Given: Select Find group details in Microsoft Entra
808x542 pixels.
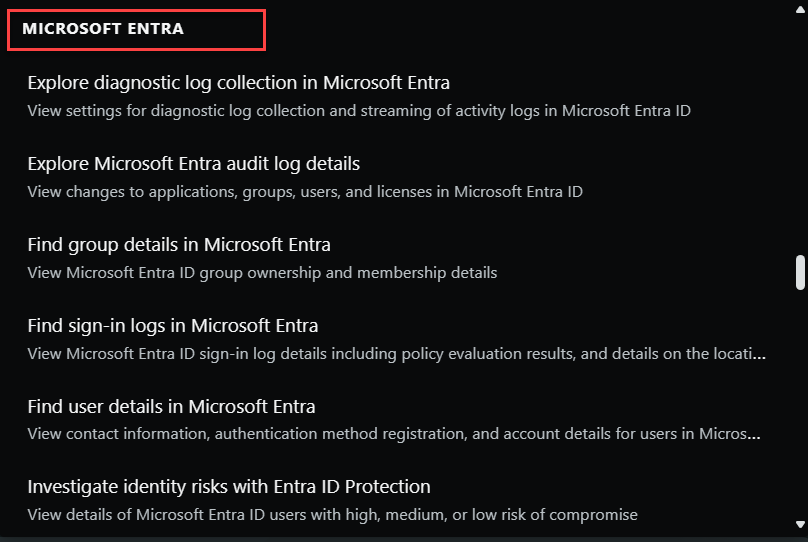Looking at the screenshot, I should tap(179, 244).
